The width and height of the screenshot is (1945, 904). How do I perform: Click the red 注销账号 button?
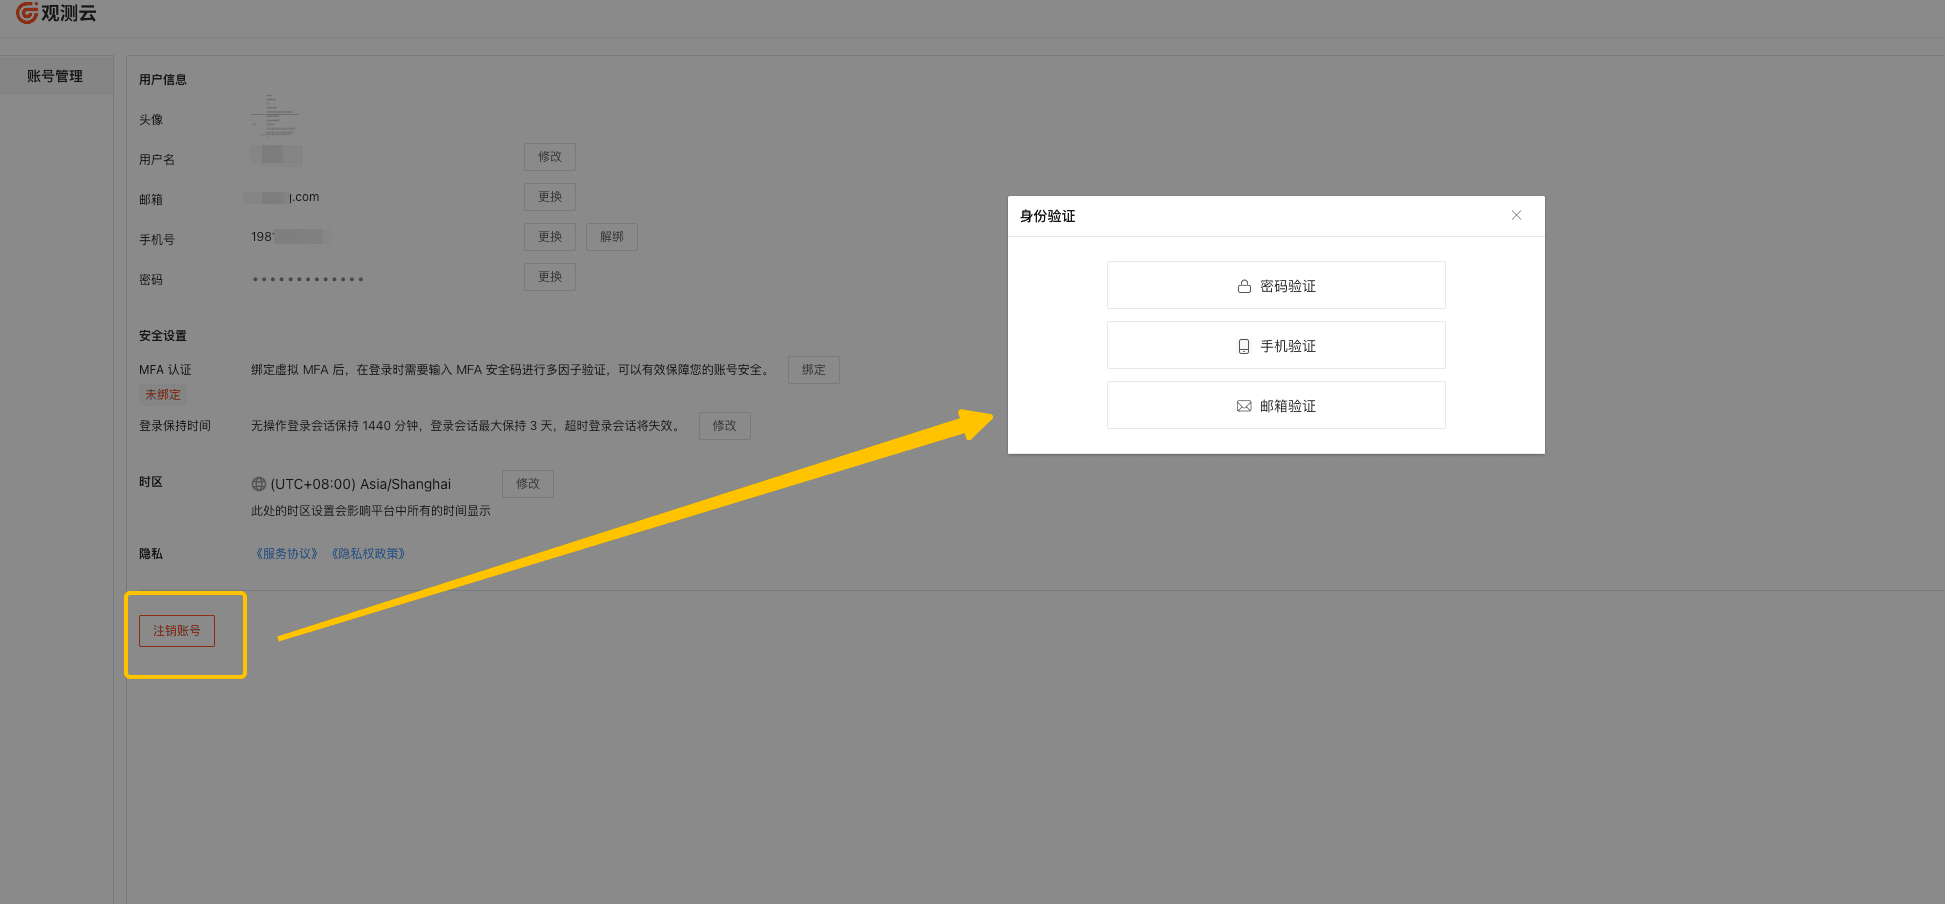pyautogui.click(x=177, y=631)
